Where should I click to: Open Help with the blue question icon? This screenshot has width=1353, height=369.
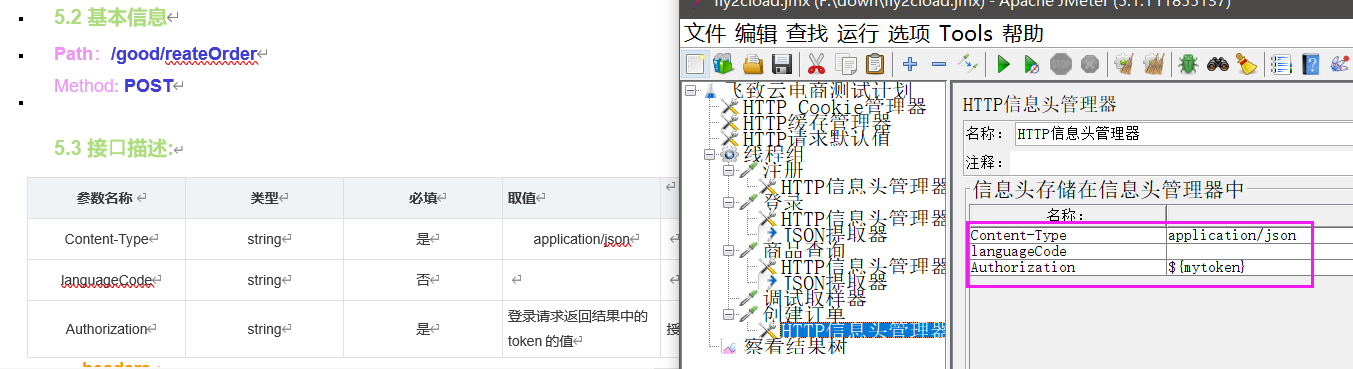tap(1311, 65)
